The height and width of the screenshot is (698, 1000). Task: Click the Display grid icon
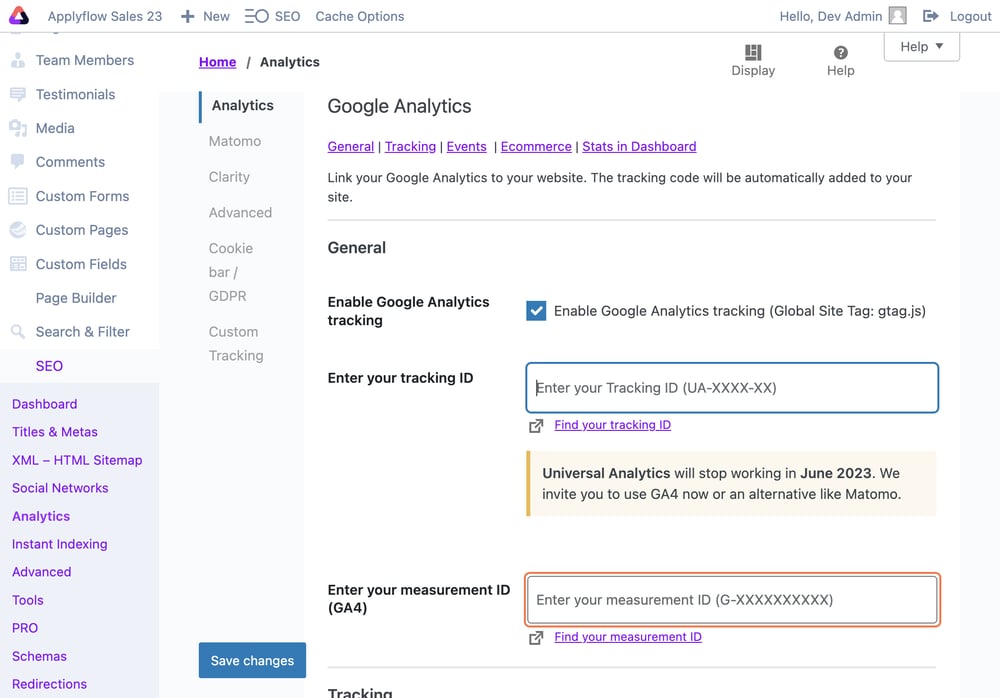[x=753, y=52]
